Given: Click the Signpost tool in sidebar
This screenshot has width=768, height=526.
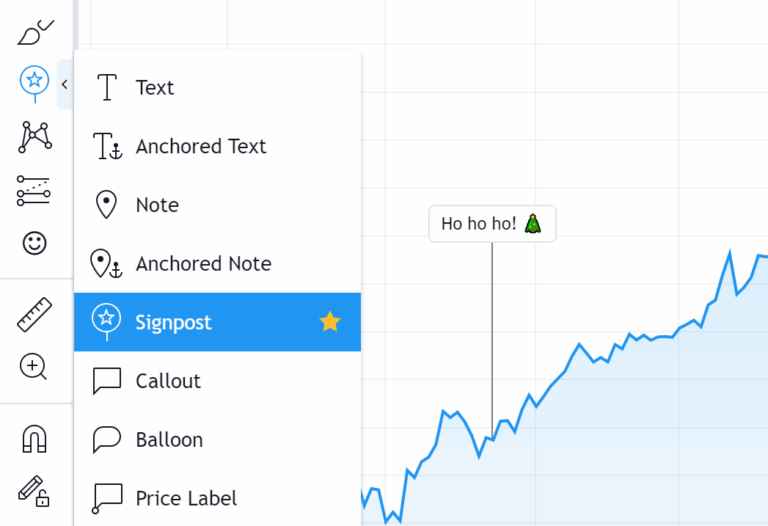Looking at the screenshot, I should point(35,82).
